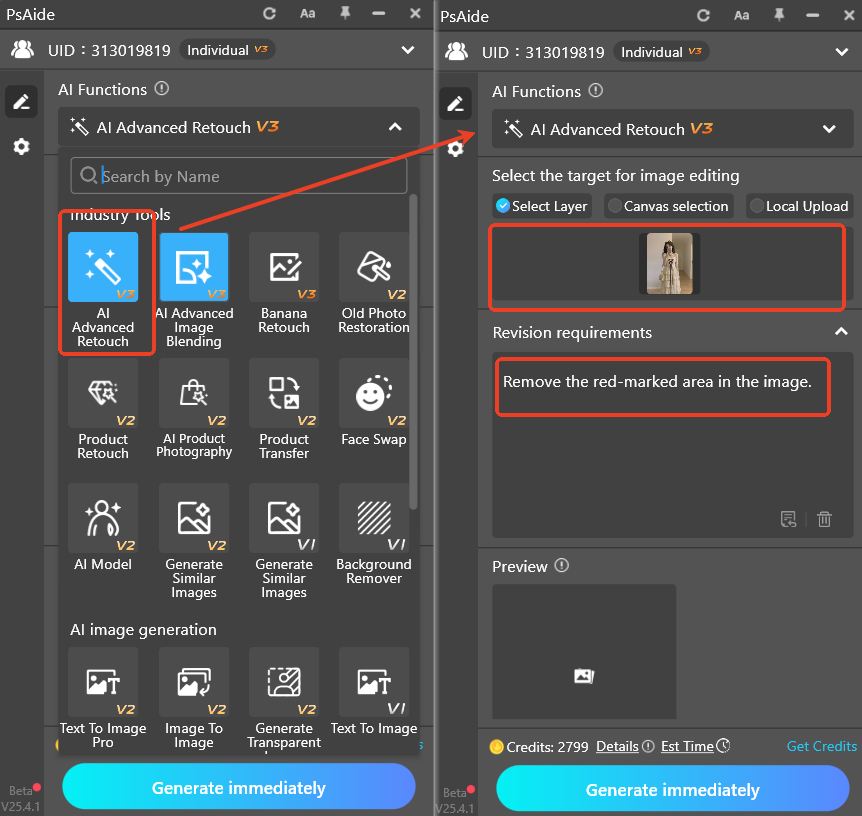This screenshot has height=816, width=862.
Task: Open the Get Credits link
Action: [x=821, y=746]
